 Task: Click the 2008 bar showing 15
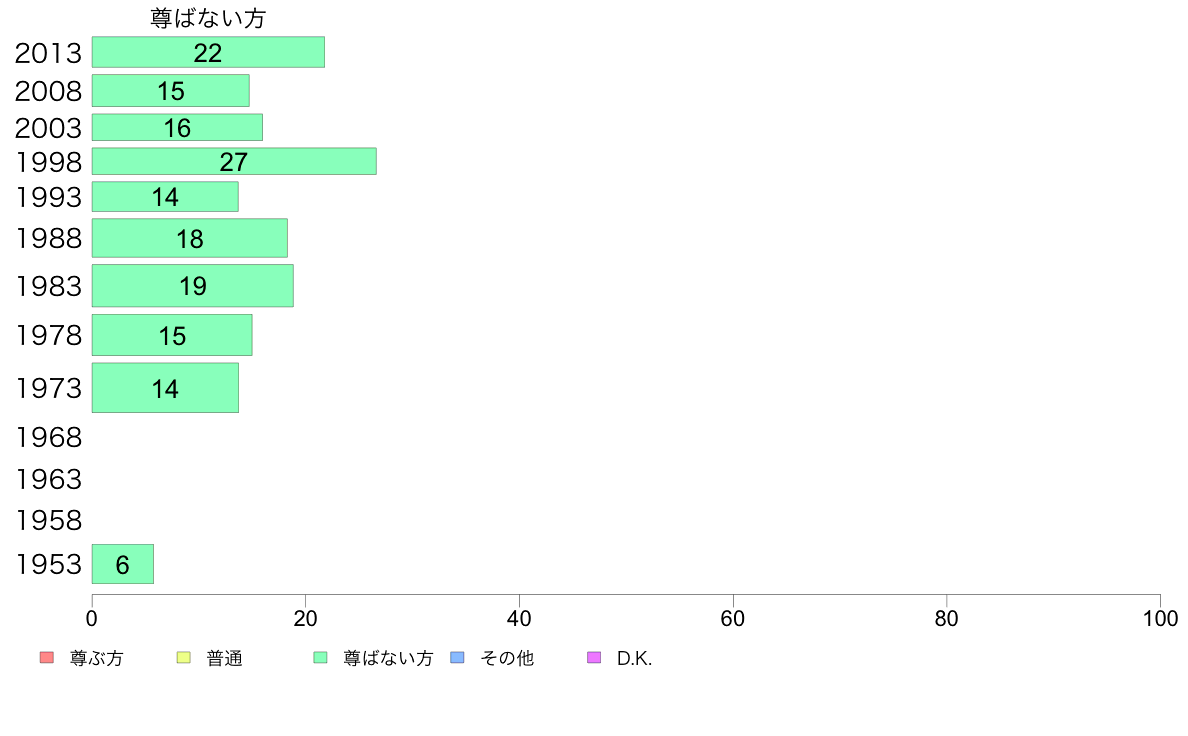pyautogui.click(x=170, y=90)
